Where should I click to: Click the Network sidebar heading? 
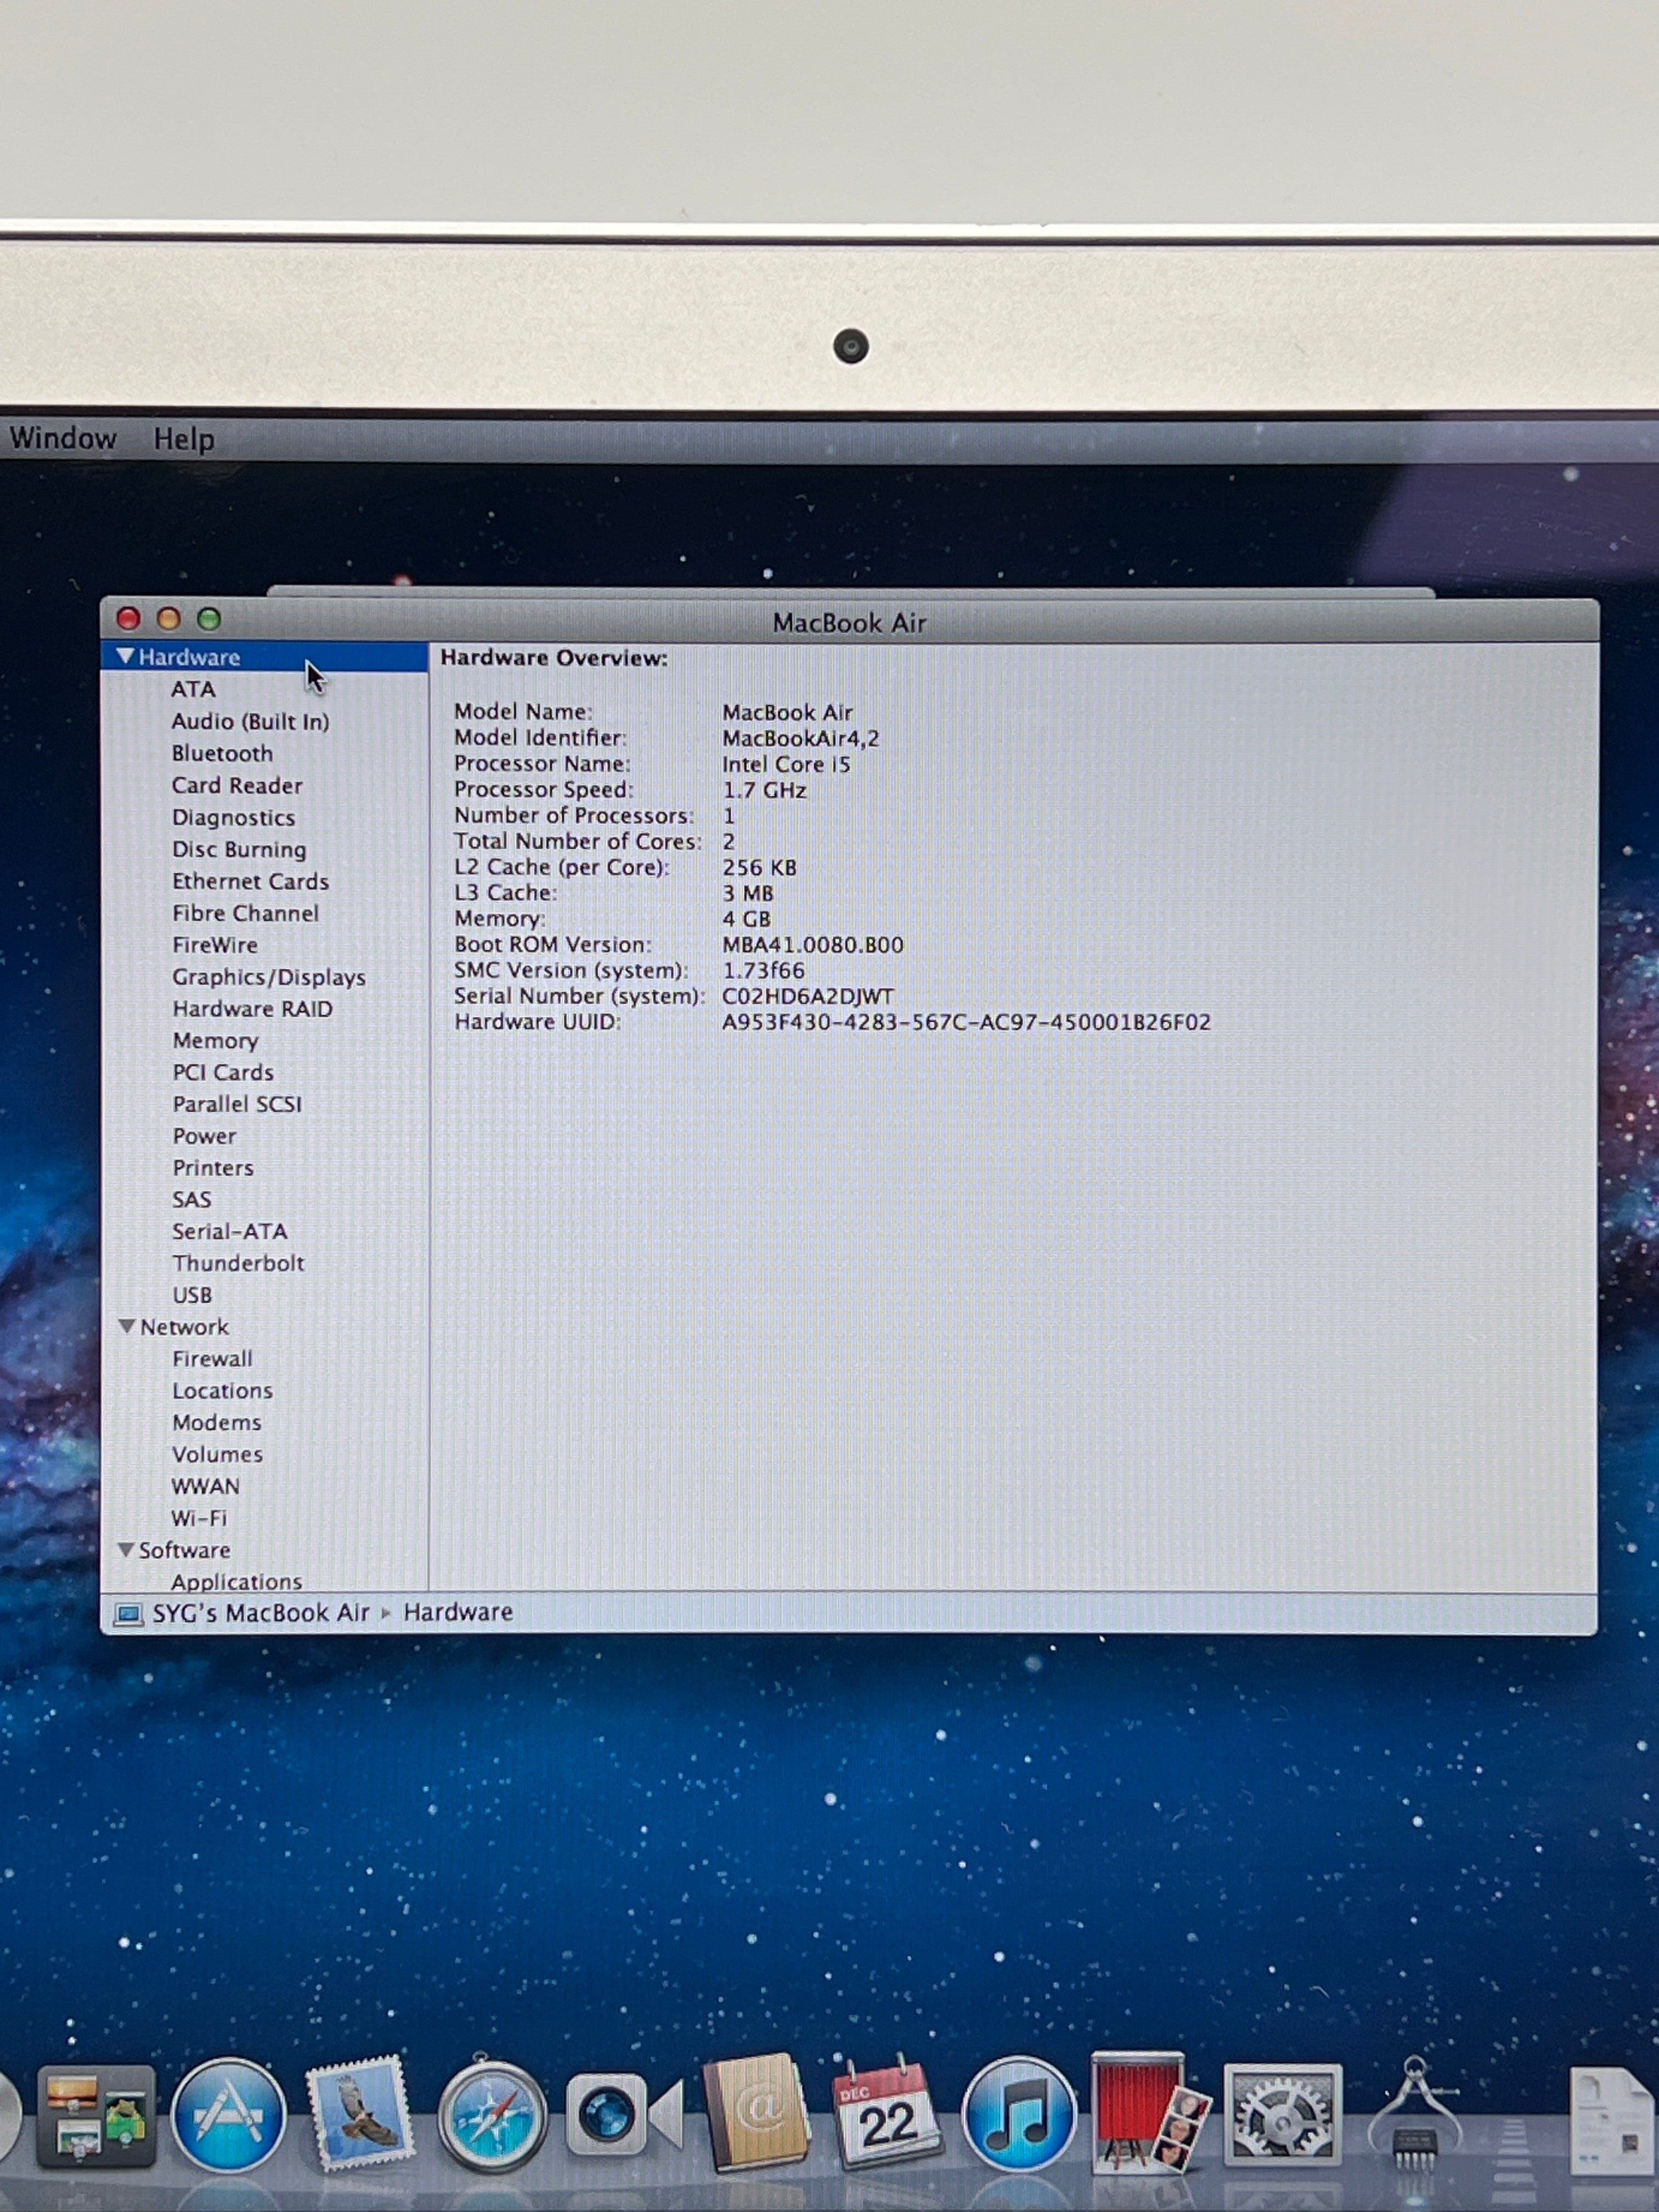184,1327
